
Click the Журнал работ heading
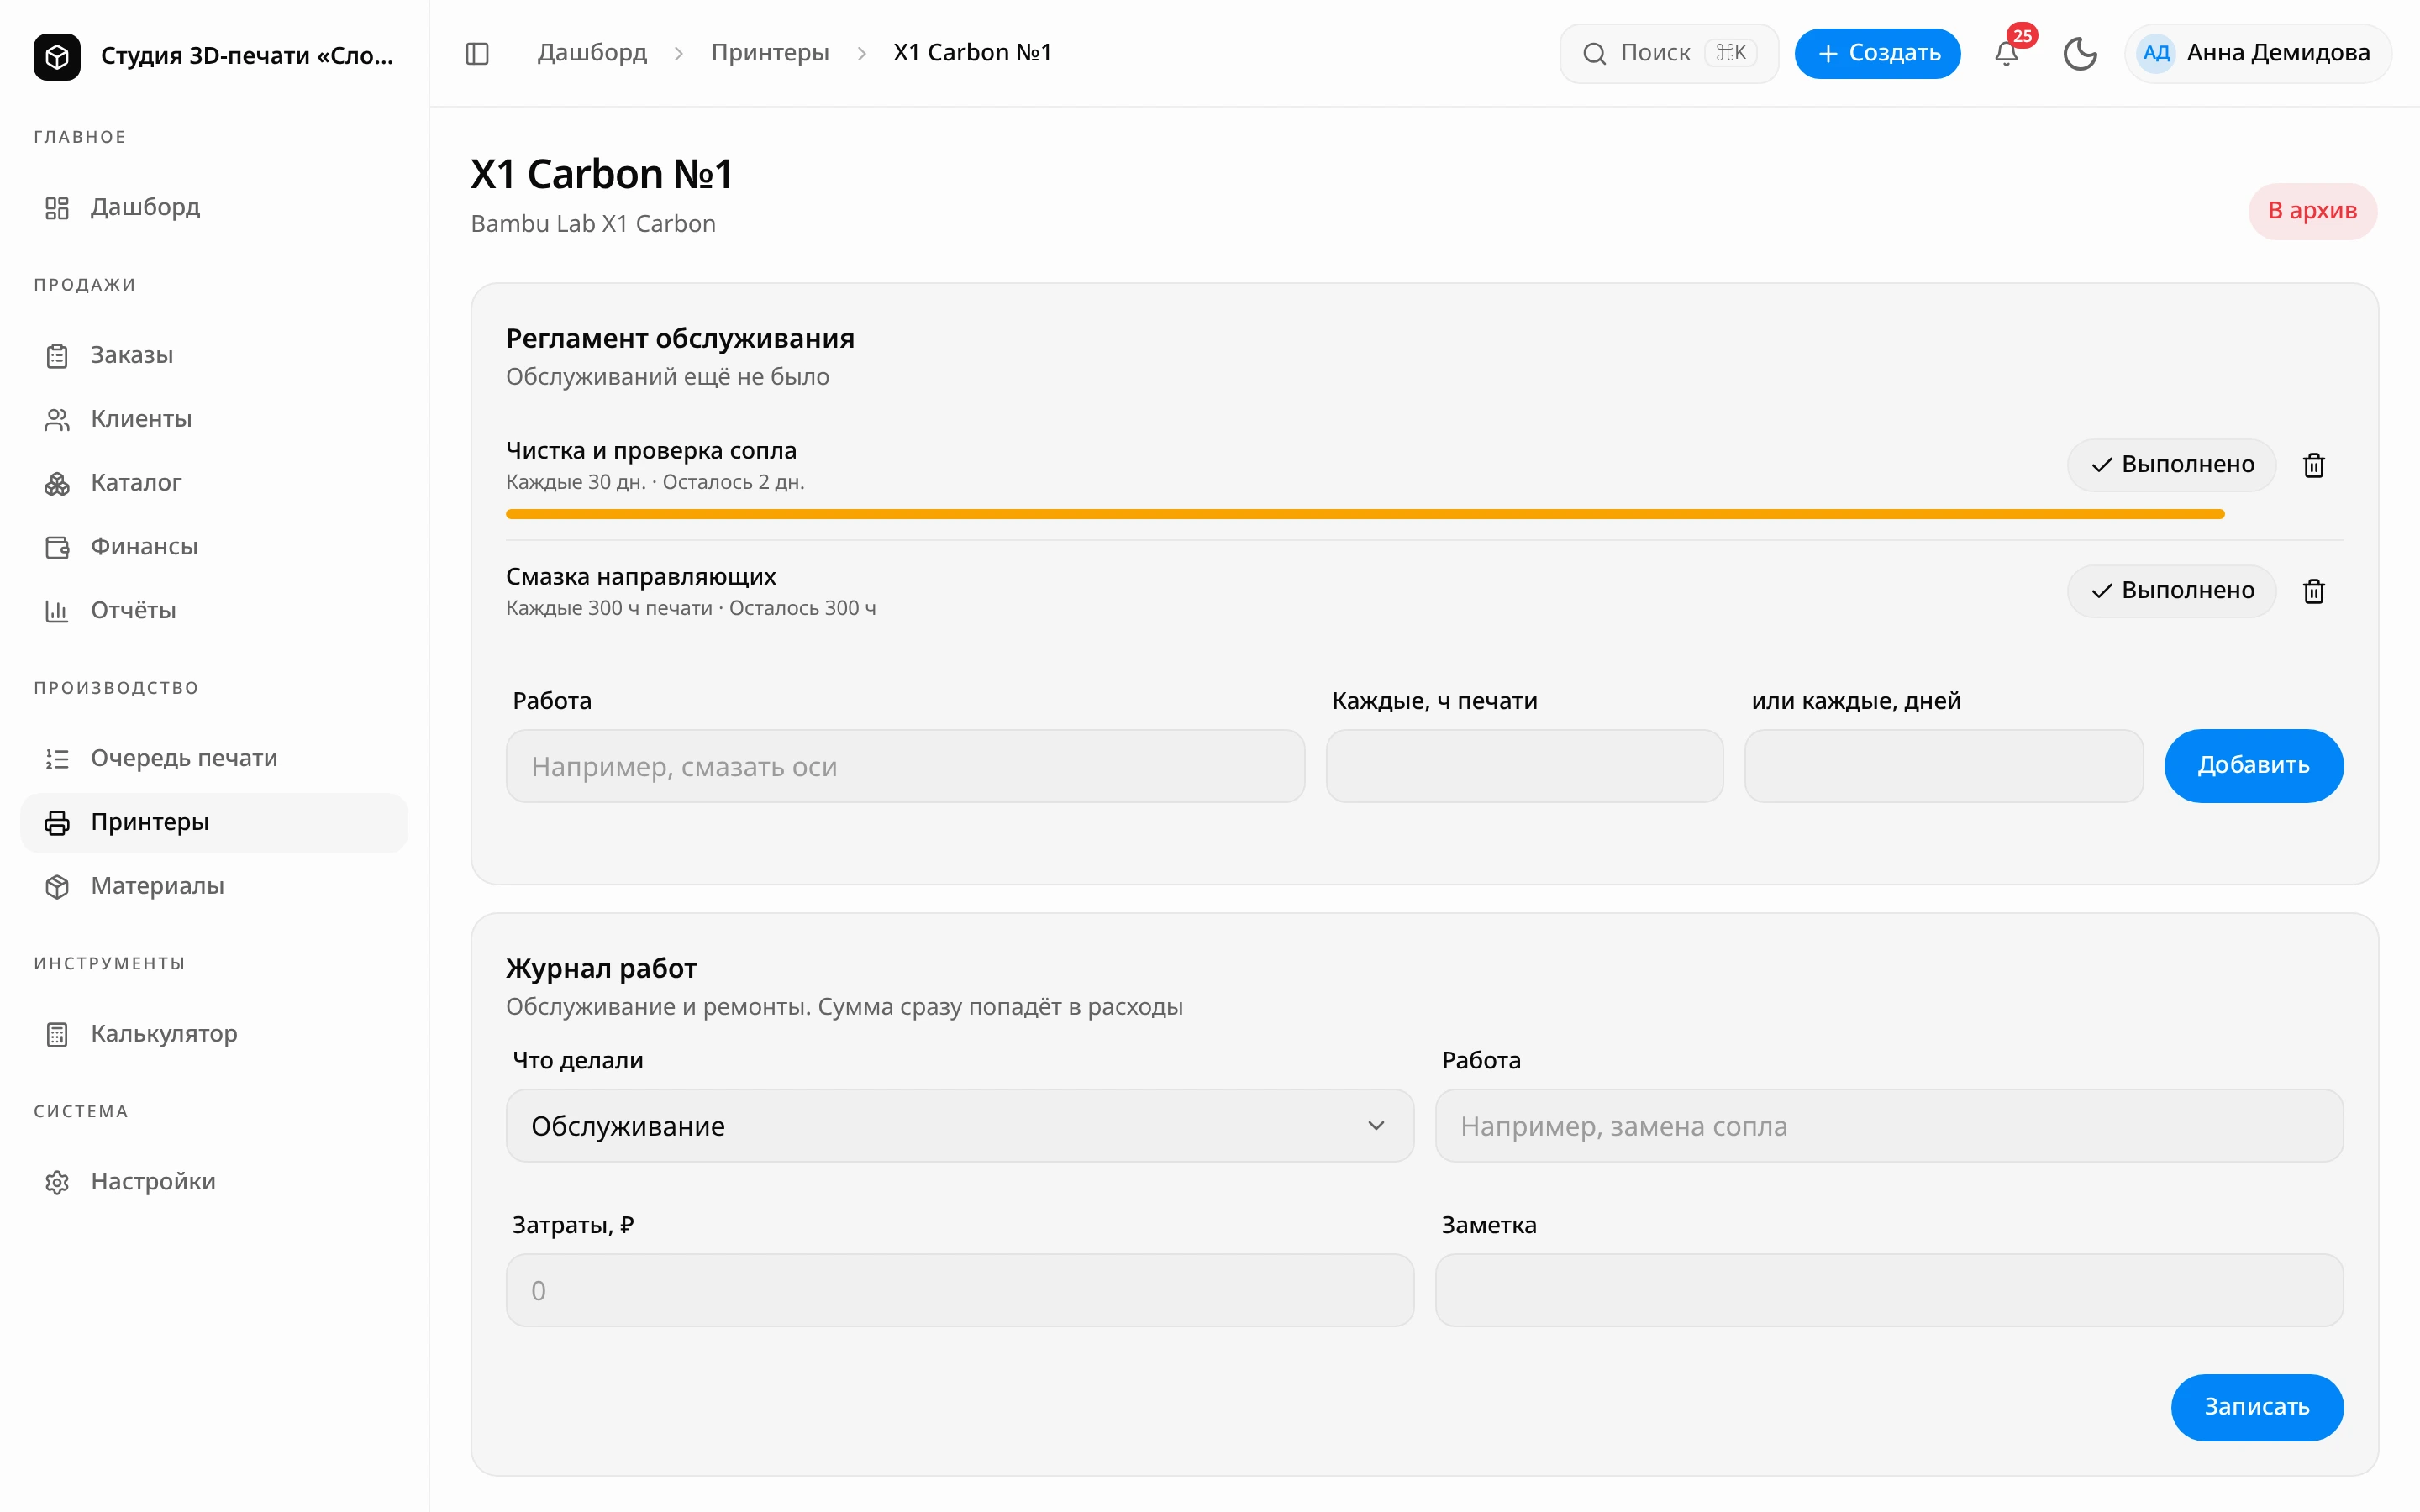(x=601, y=969)
